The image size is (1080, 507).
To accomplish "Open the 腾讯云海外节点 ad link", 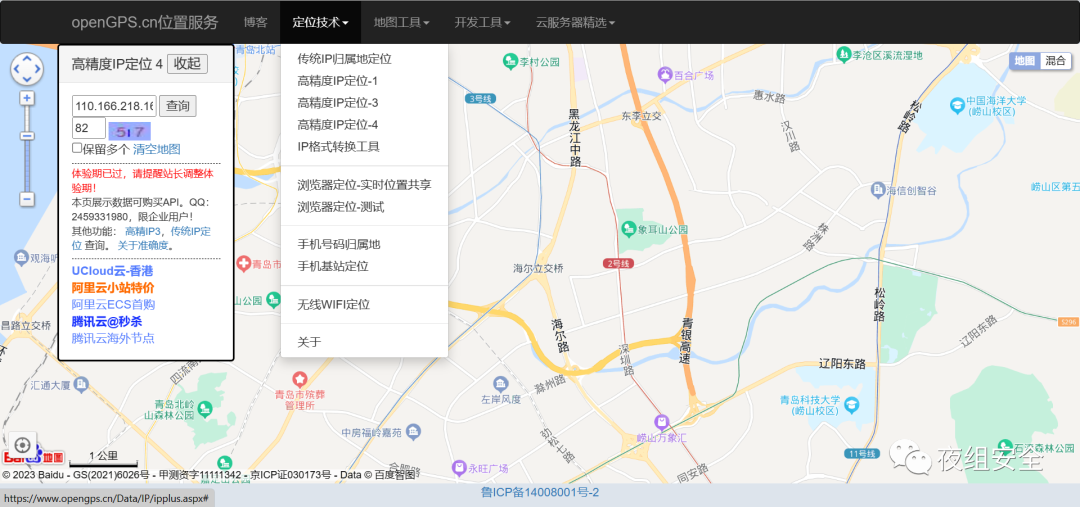I will tap(113, 338).
